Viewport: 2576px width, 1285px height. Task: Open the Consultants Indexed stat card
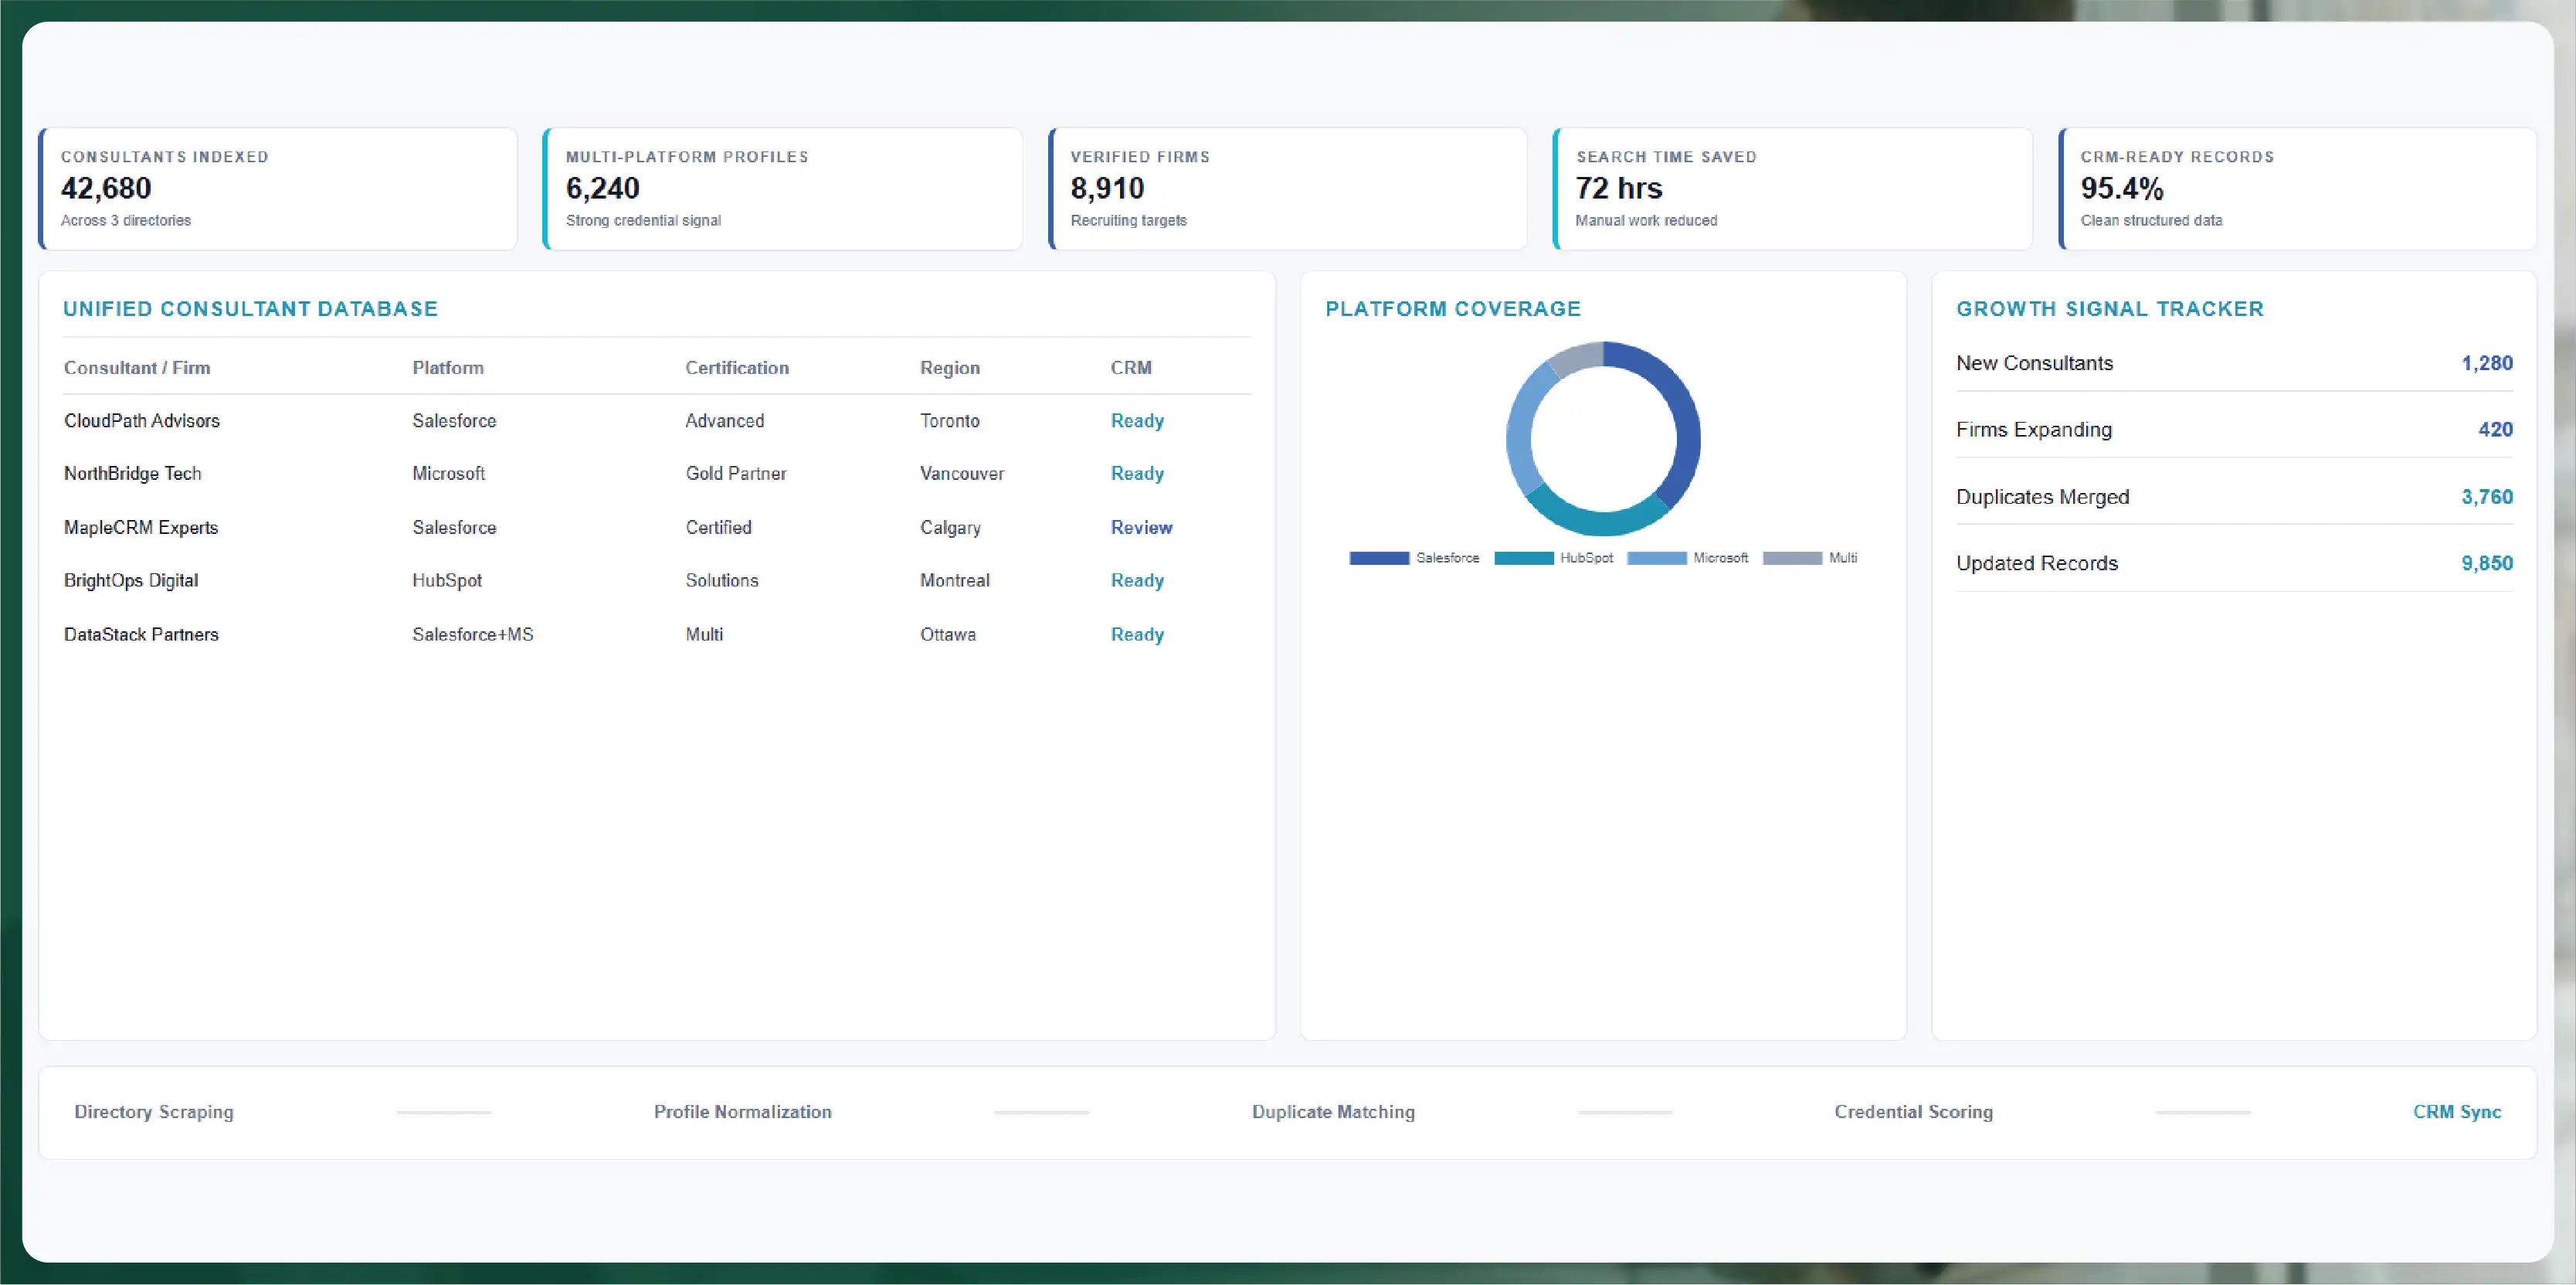pos(278,188)
